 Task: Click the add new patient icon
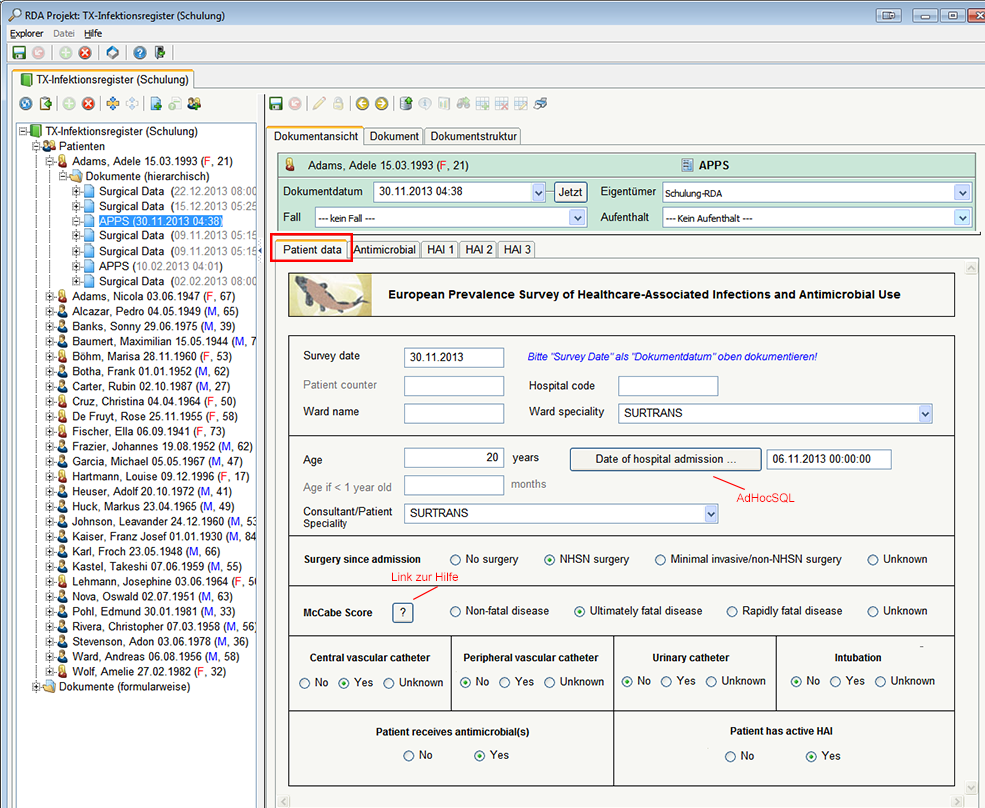click(194, 103)
